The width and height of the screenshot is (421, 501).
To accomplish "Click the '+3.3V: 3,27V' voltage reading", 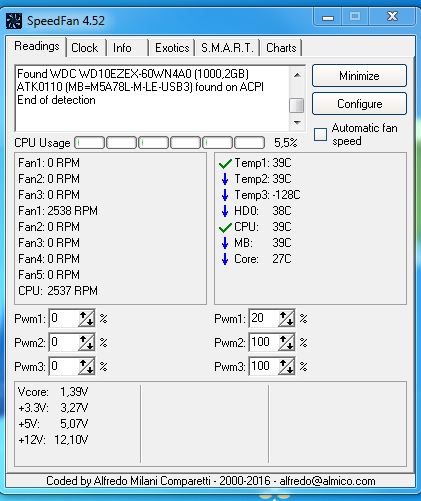I will pos(53,408).
